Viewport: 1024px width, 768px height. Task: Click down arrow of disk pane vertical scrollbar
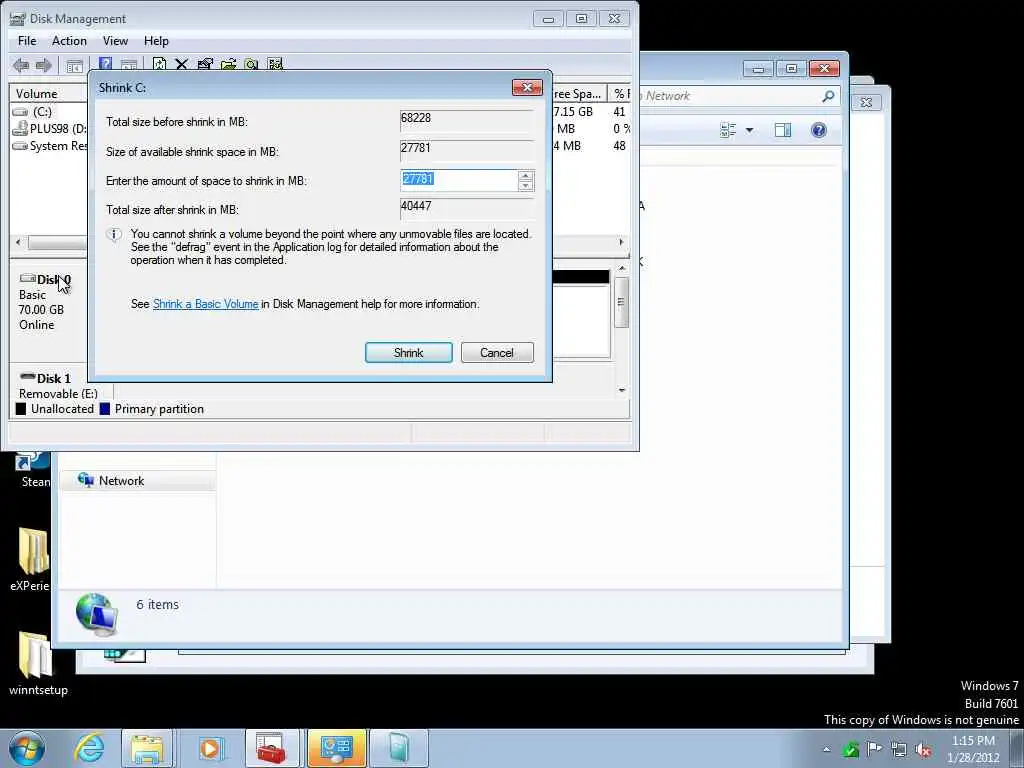coord(622,391)
